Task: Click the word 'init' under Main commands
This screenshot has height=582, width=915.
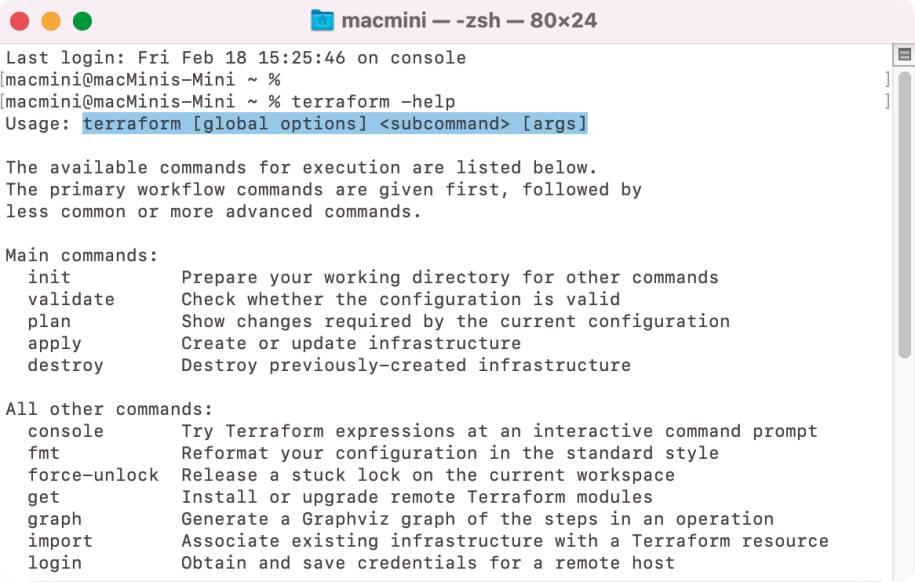Action: [x=49, y=277]
